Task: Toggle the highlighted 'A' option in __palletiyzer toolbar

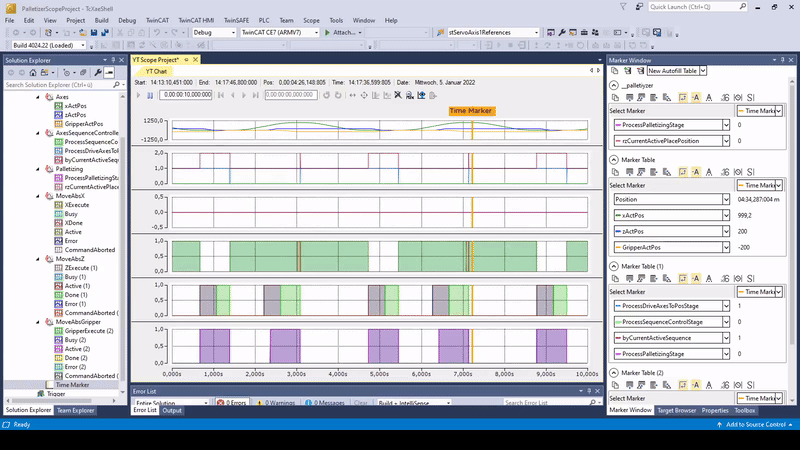Action: pyautogui.click(x=694, y=97)
